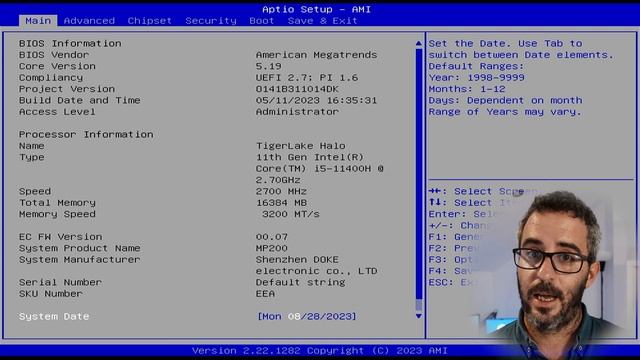Click the month value 08 in System Date
Screen dimensions: 640x360
(294, 316)
